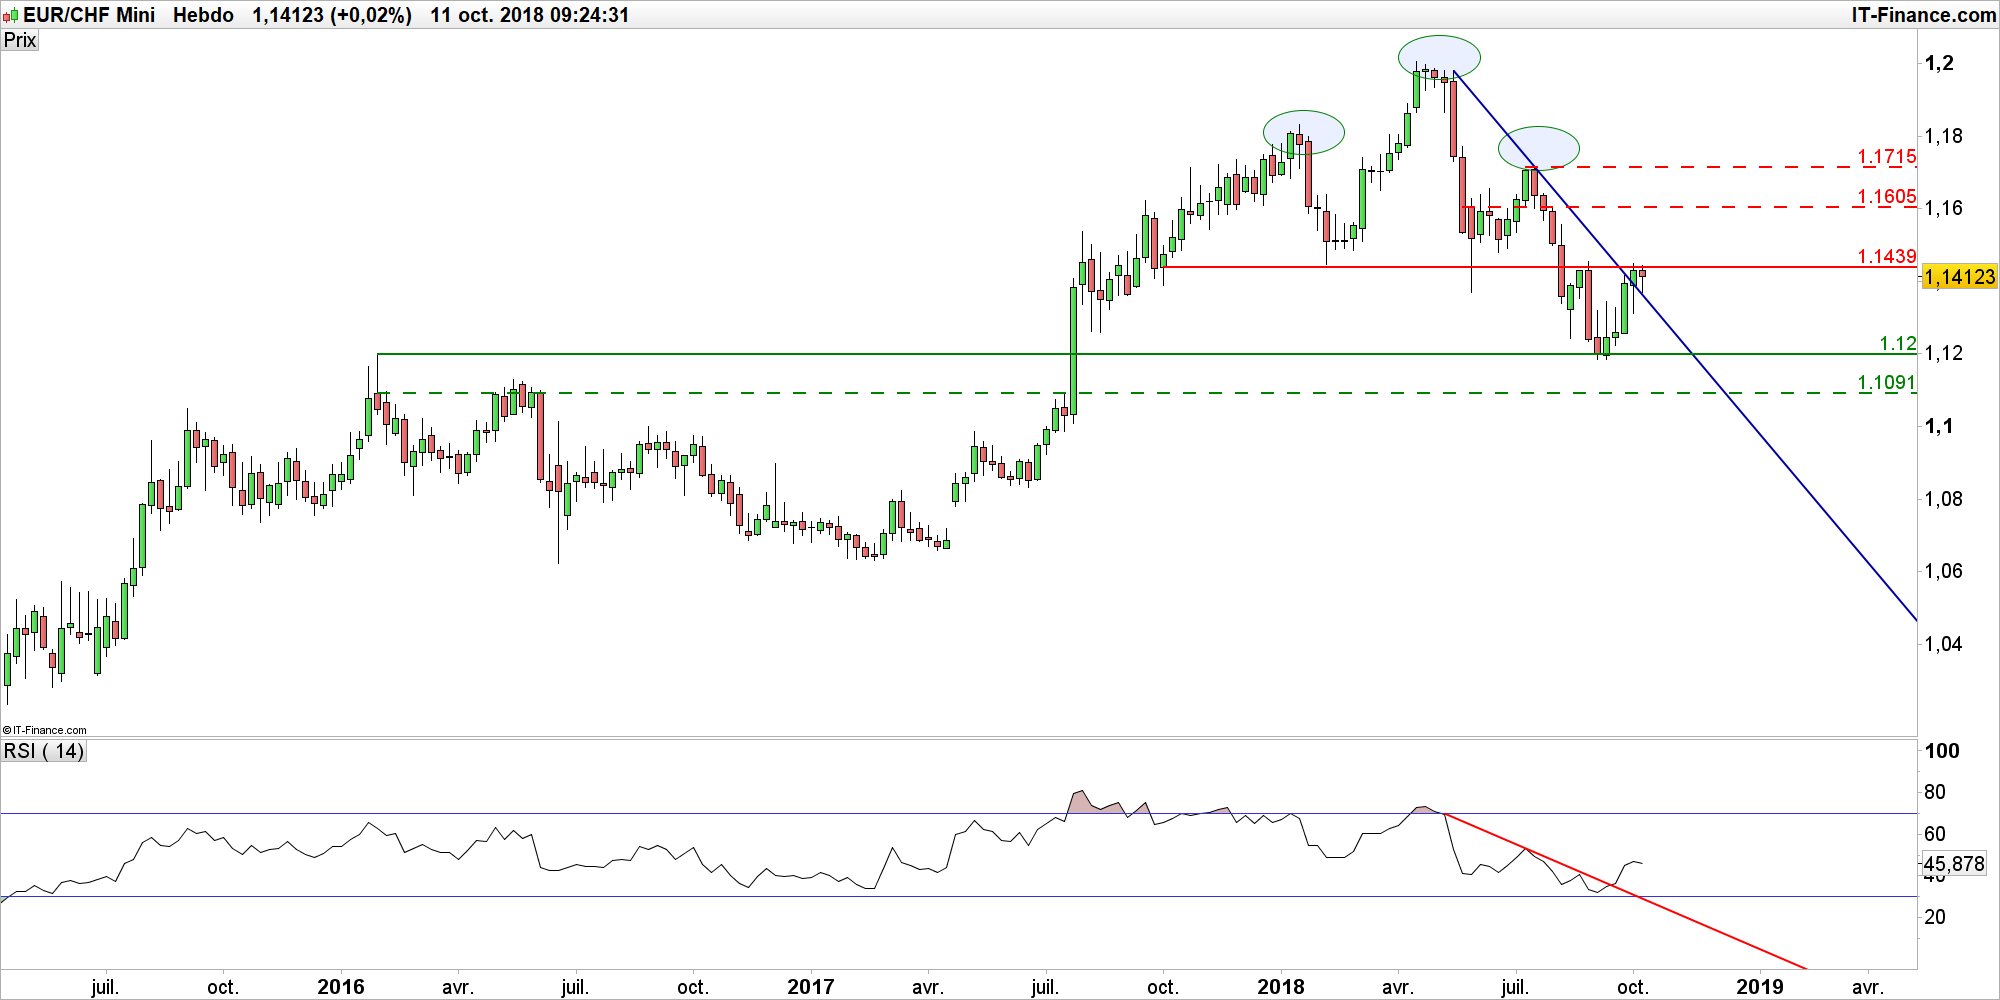Click the last ellipse marker, above the juil. 2018 date label
This screenshot has height=1000, width=2000.
click(x=1539, y=148)
